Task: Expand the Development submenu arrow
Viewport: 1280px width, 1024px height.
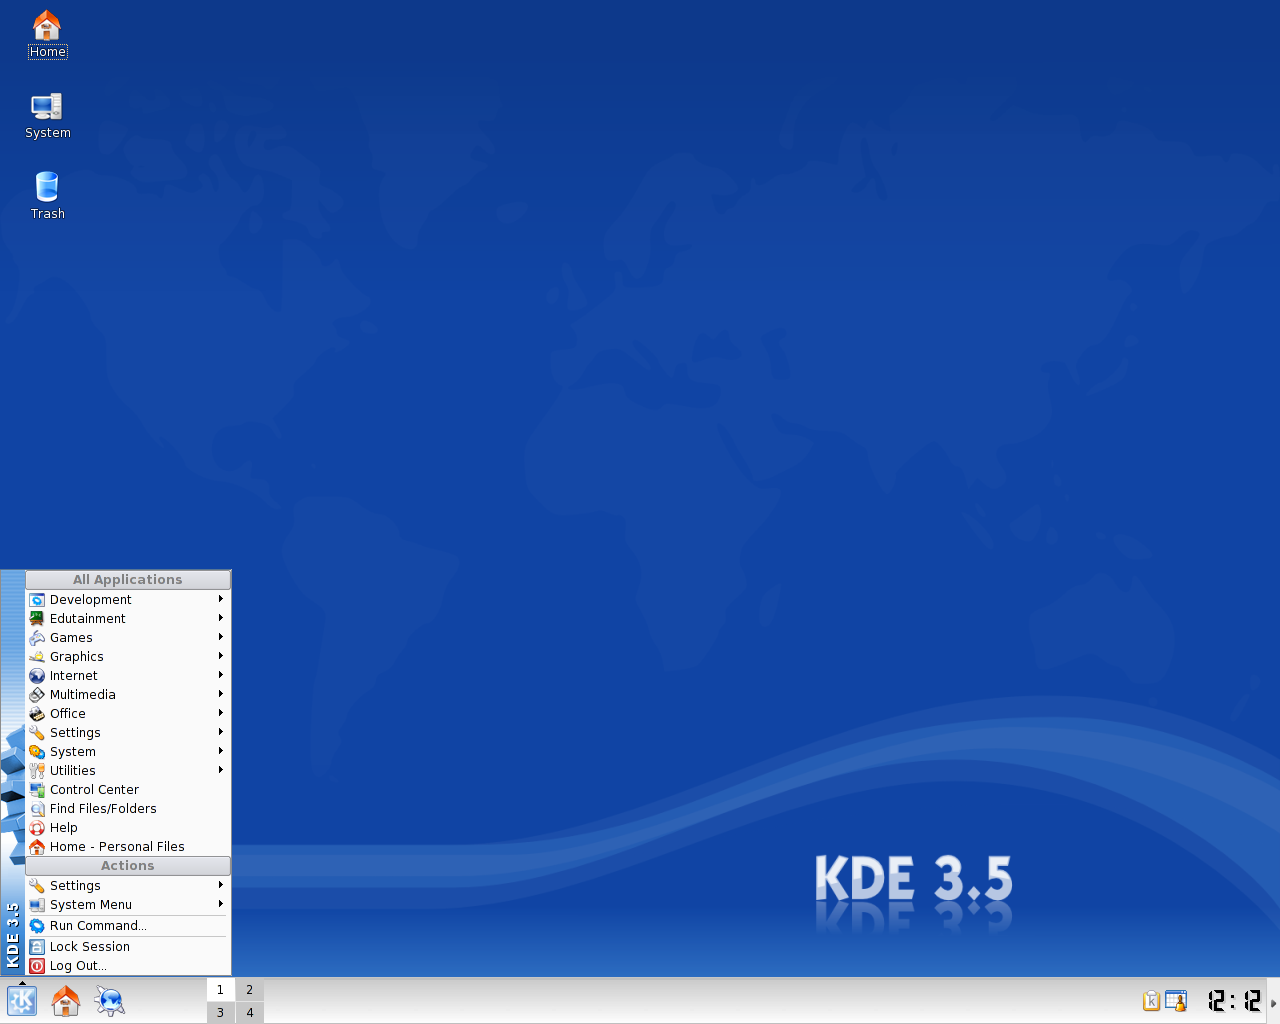Action: pyautogui.click(x=221, y=599)
